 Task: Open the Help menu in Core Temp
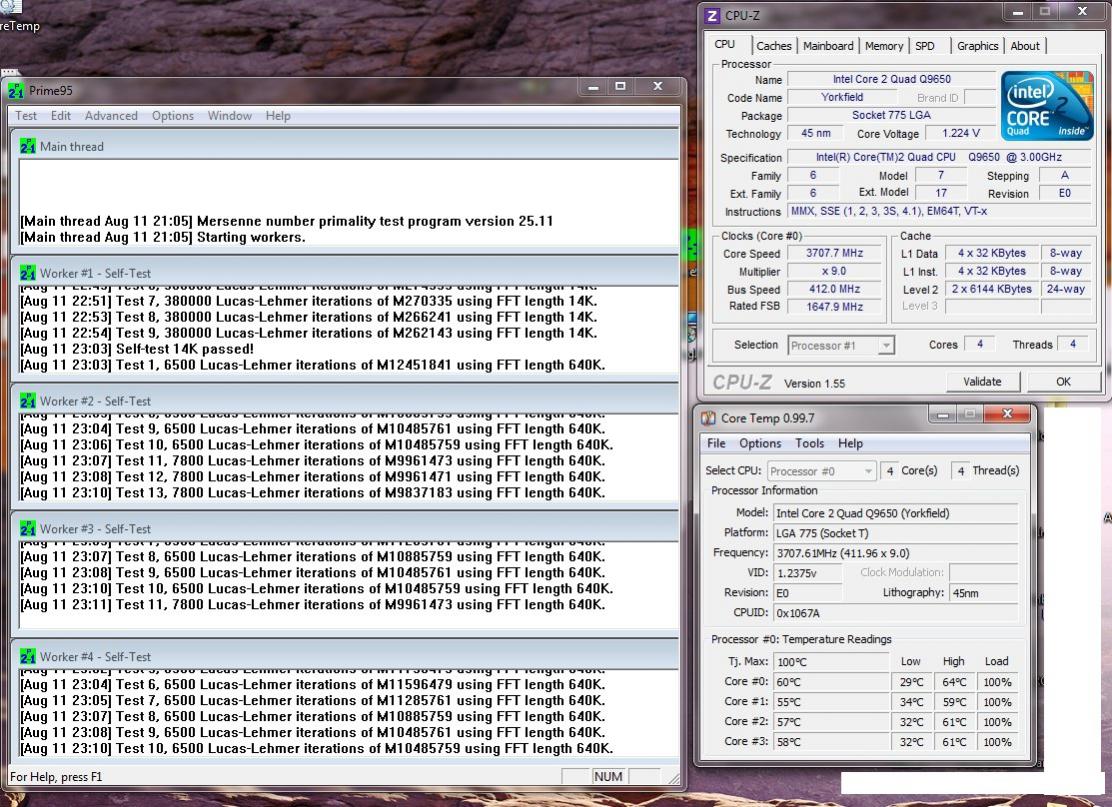[850, 443]
